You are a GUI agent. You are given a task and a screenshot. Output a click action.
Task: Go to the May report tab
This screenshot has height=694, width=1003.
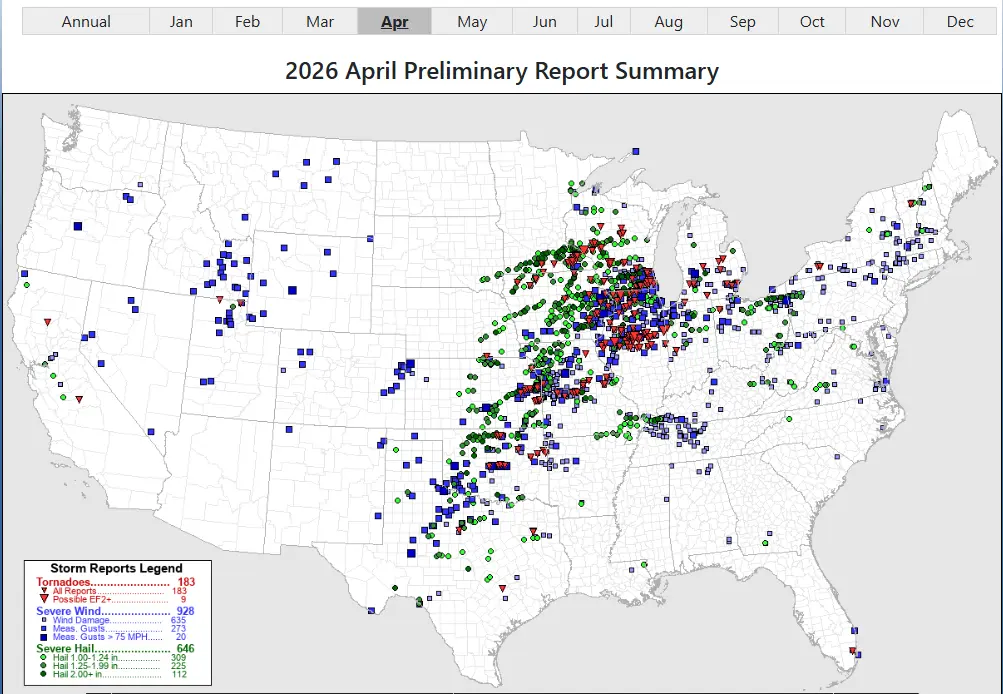pyautogui.click(x=472, y=22)
